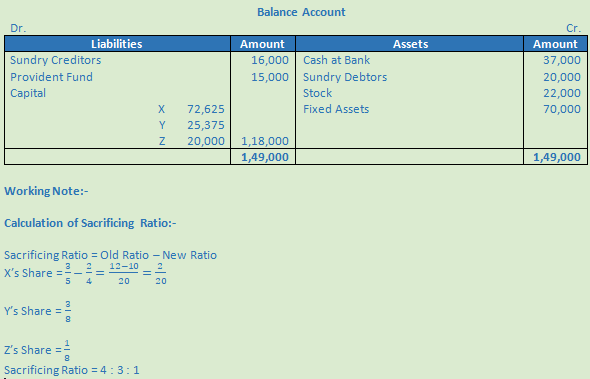This screenshot has height=379, width=590.
Task: Select the 1,18,000 capital total
Action: click(x=265, y=141)
